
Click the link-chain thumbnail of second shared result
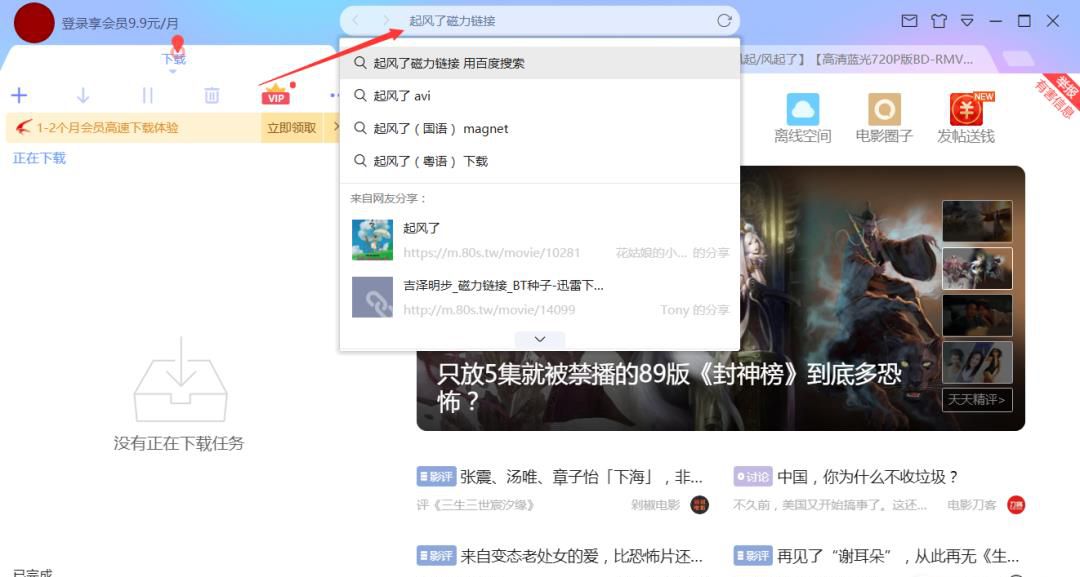click(x=373, y=297)
